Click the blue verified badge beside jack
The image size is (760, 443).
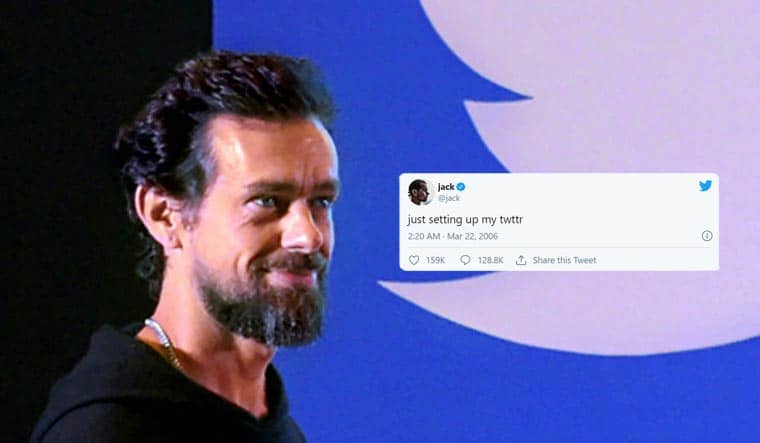click(461, 187)
